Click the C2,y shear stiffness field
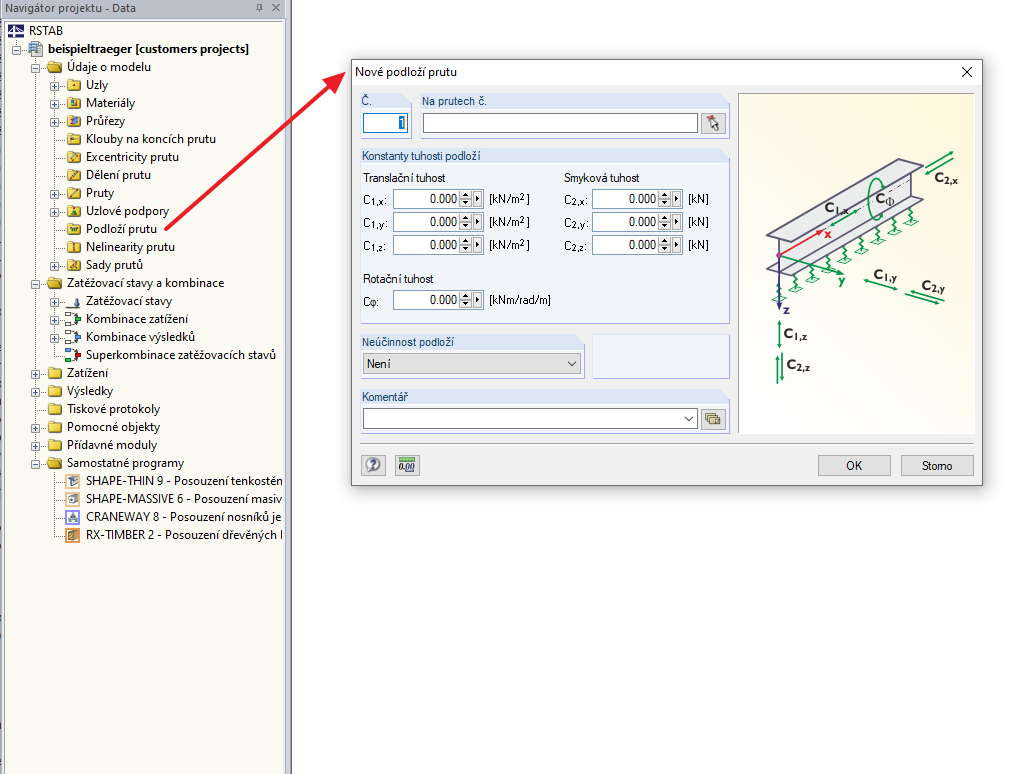 click(x=625, y=222)
